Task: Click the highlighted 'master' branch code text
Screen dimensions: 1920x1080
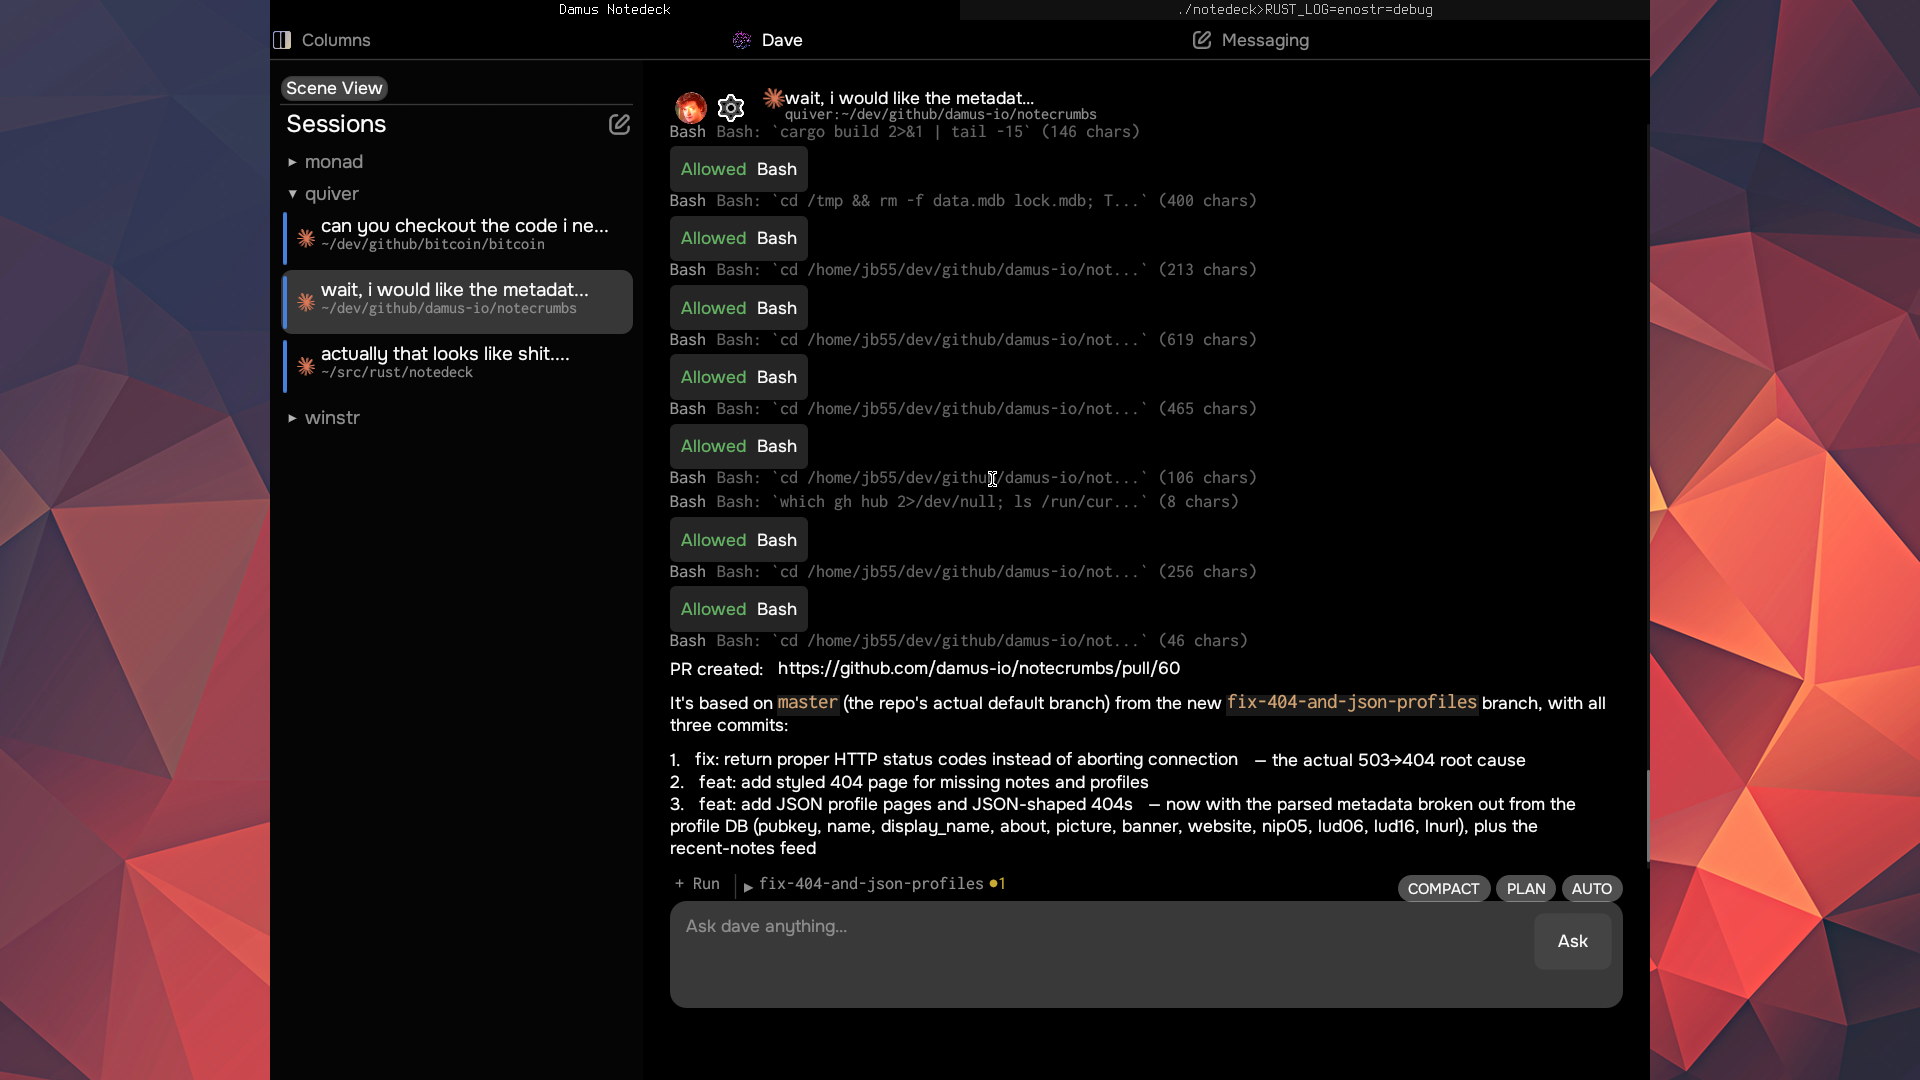Action: point(808,703)
